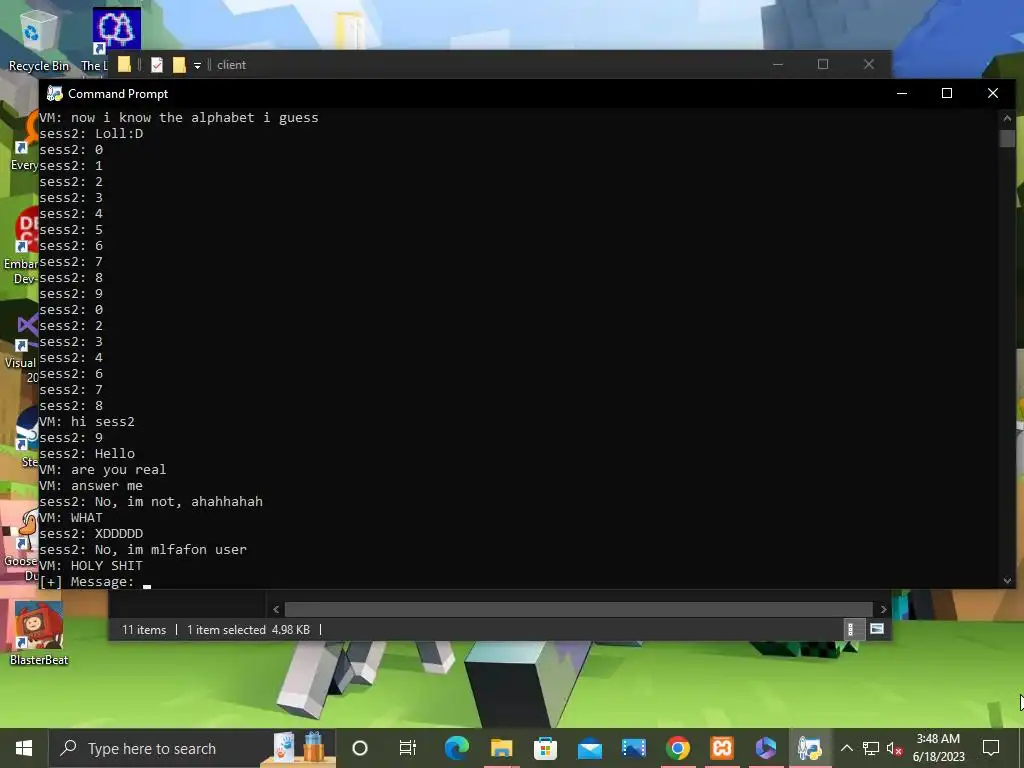This screenshot has width=1024, height=768.
Task: Open the Photos video app in taskbar
Action: pyautogui.click(x=633, y=748)
